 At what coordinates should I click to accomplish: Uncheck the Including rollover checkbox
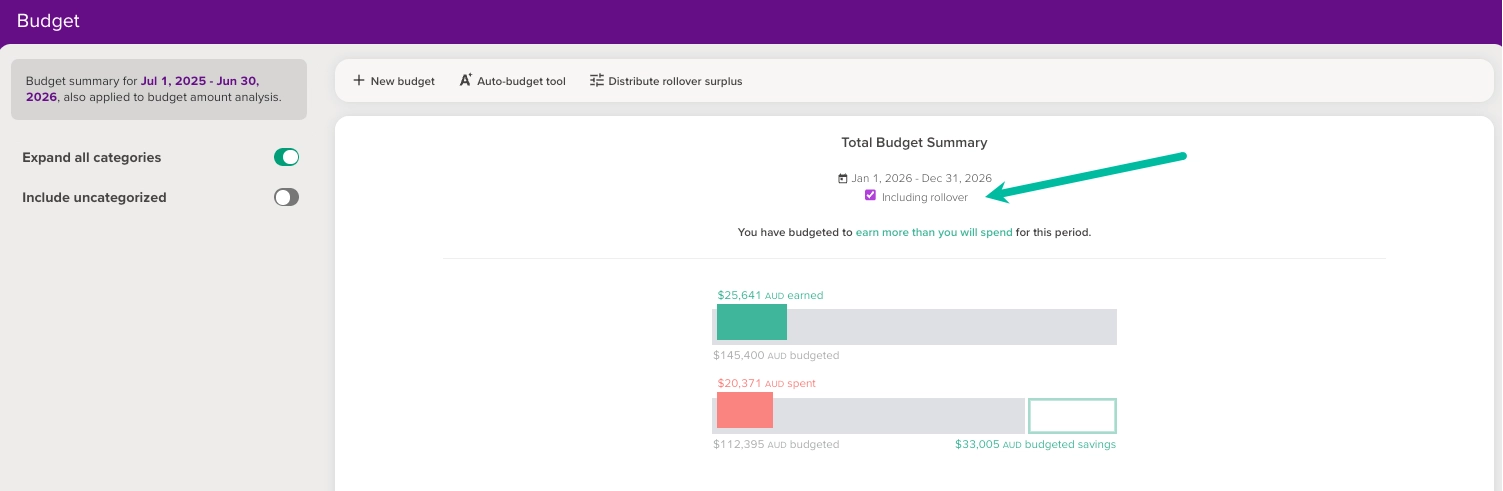(x=870, y=196)
